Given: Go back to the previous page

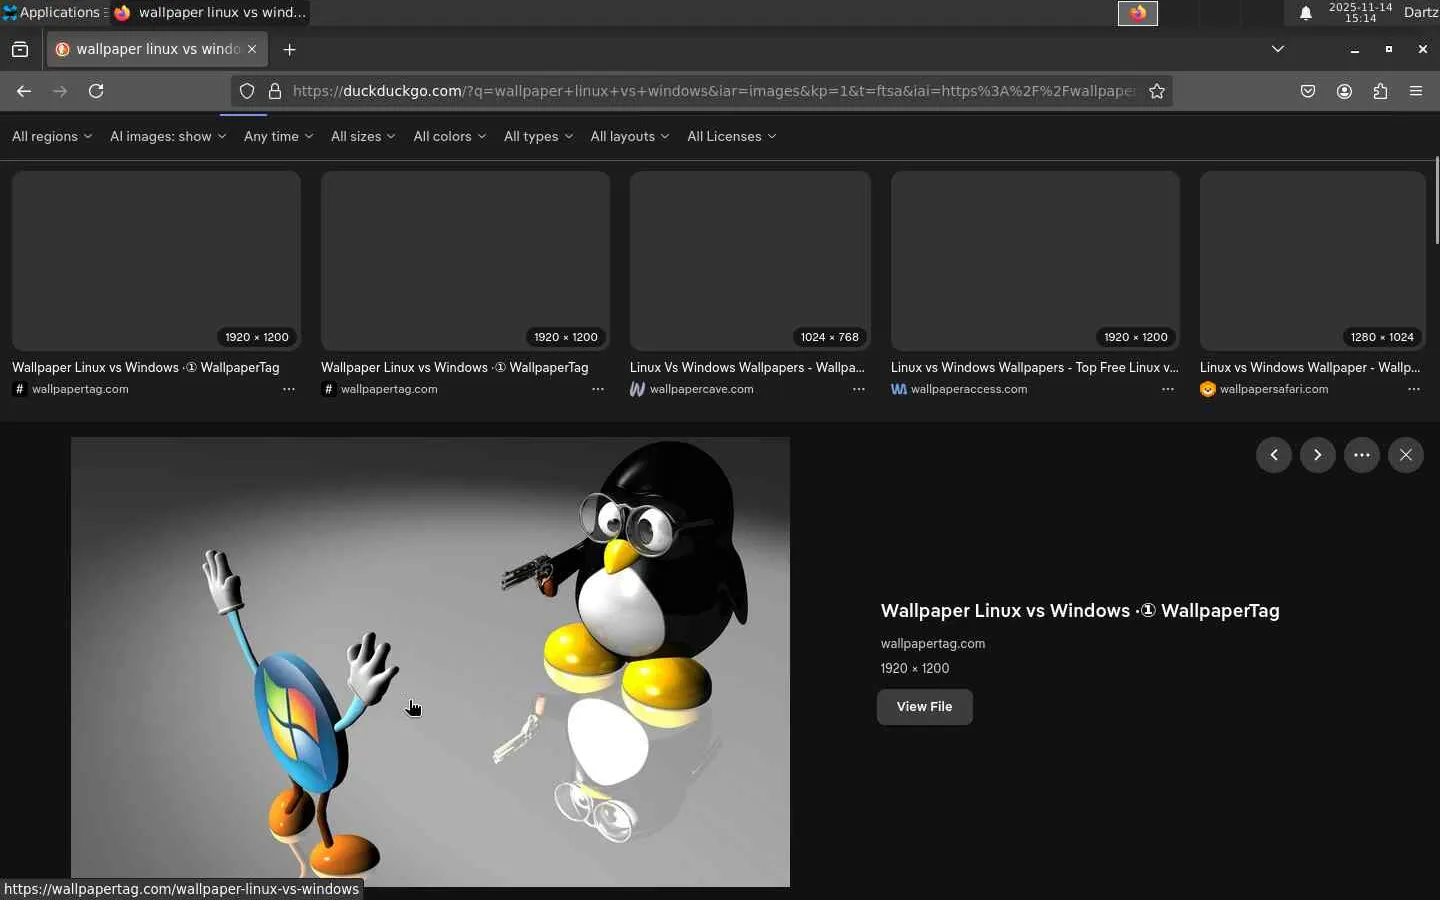Looking at the screenshot, I should 24,91.
